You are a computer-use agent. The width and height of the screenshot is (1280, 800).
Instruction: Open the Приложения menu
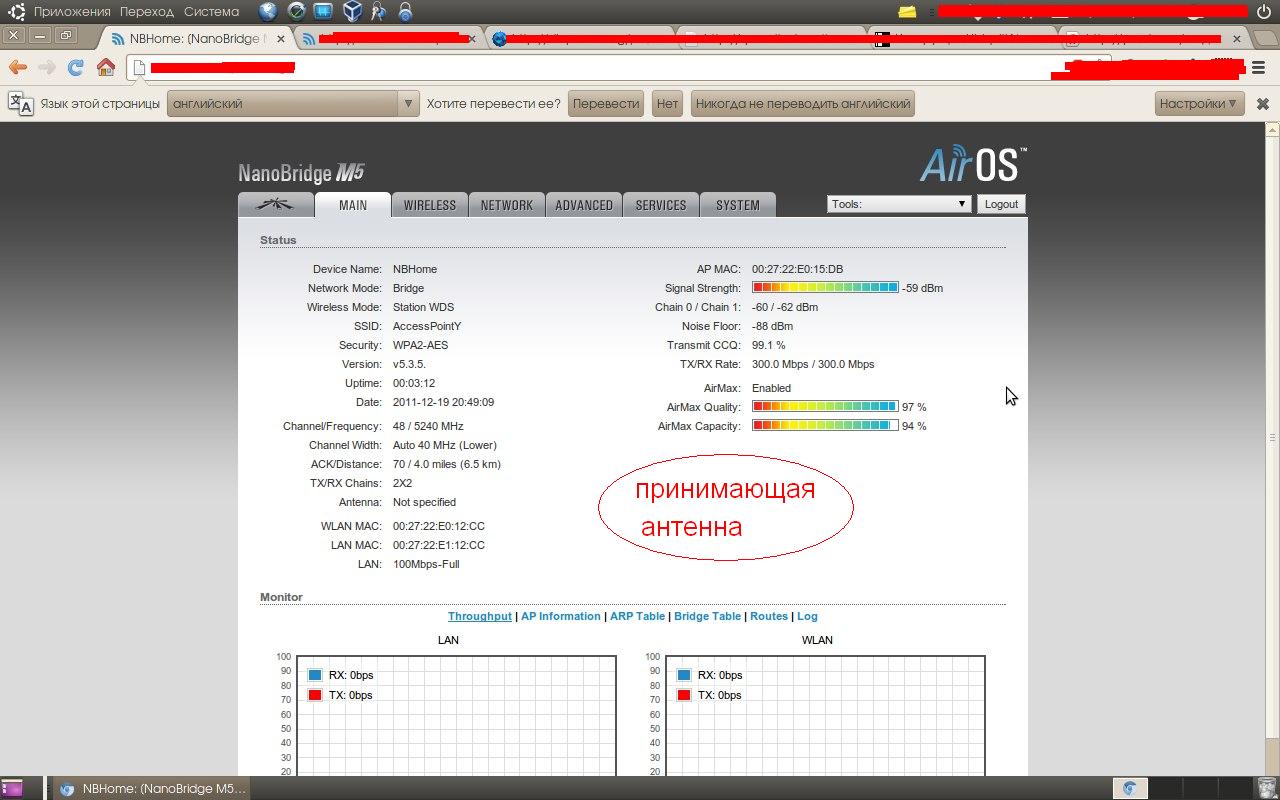pos(72,12)
